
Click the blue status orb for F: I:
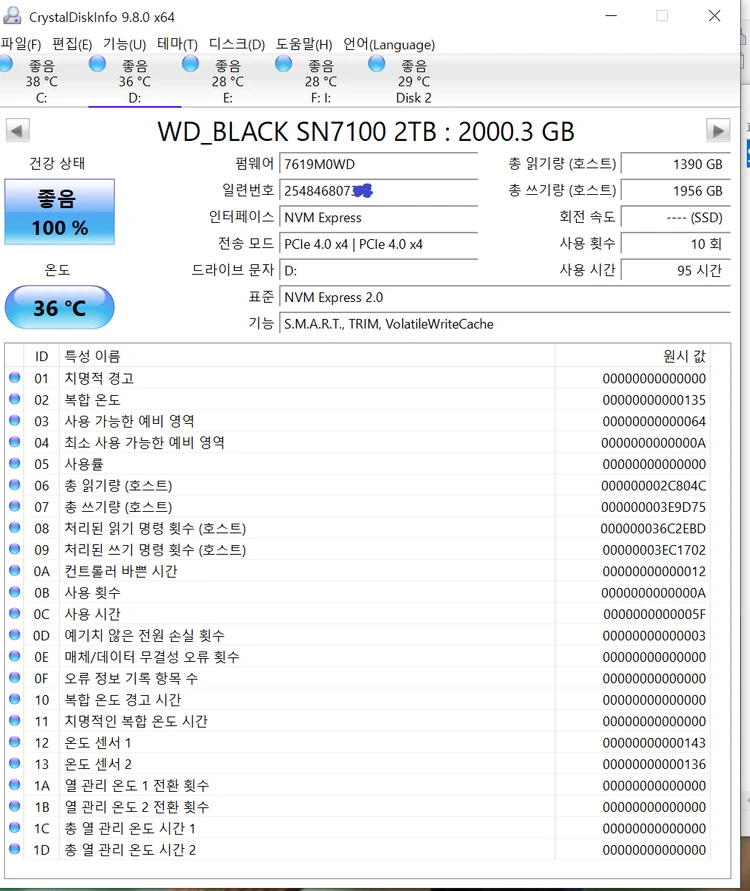coord(283,63)
